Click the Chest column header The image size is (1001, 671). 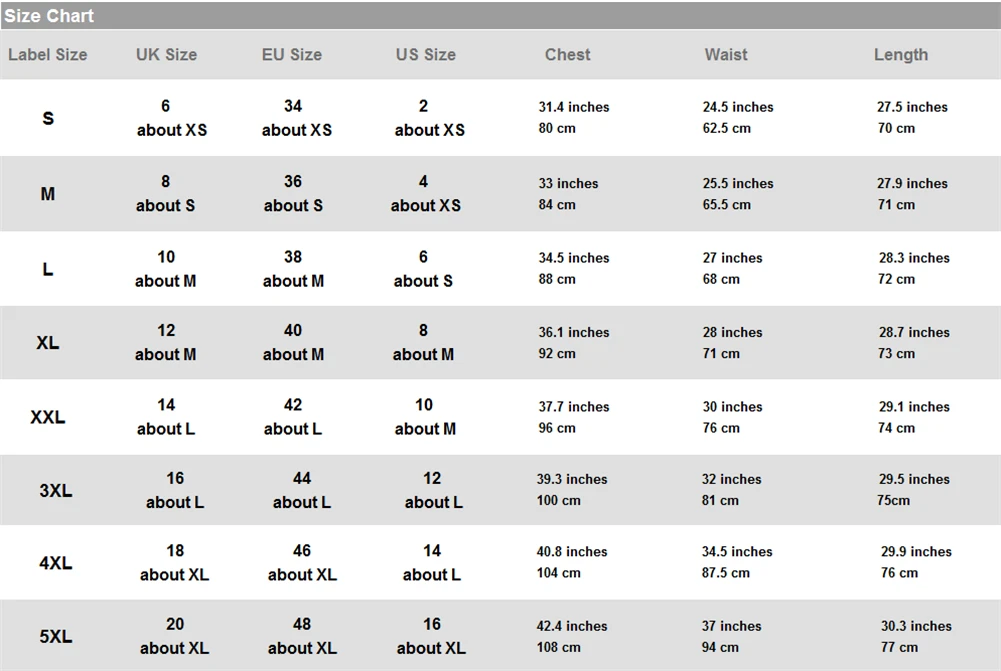tap(568, 55)
